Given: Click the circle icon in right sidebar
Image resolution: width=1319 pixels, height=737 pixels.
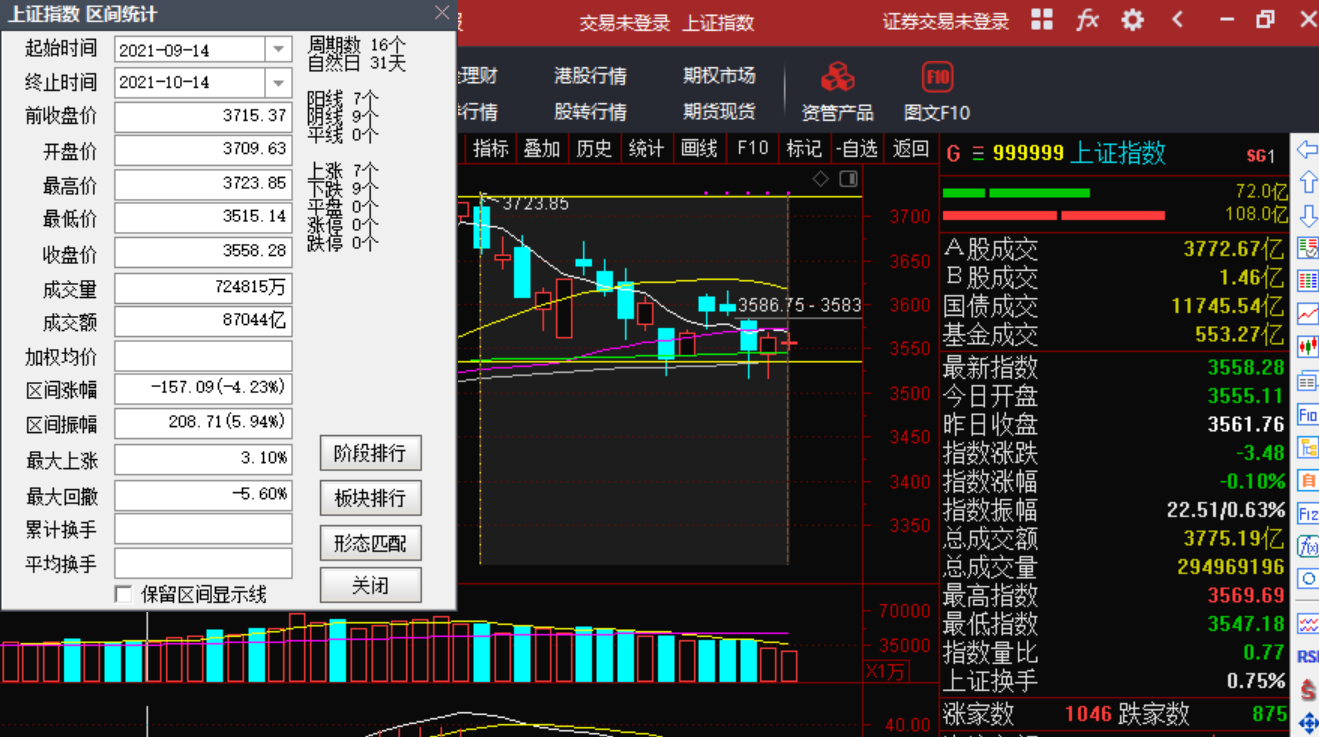Looking at the screenshot, I should (1307, 579).
